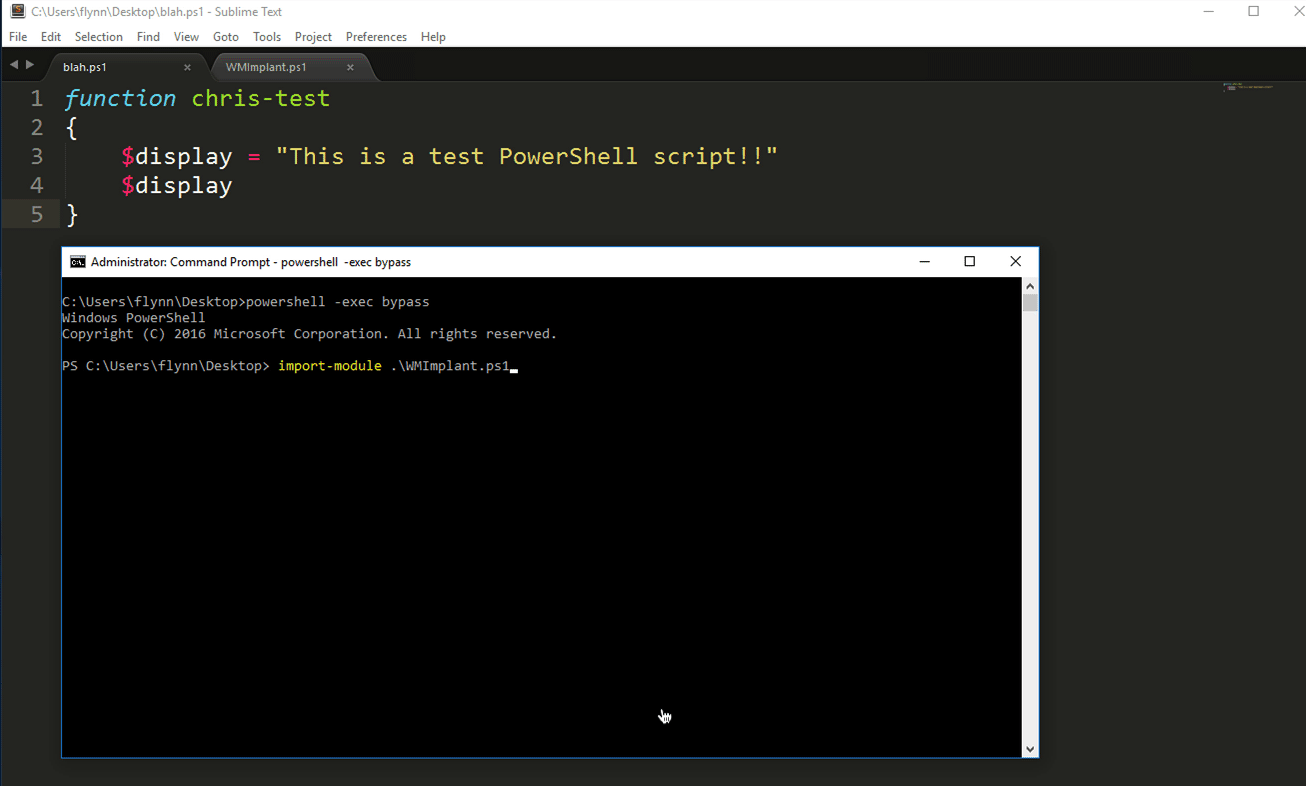Click the Command Prompt scrollbar thumb
The image size is (1306, 786).
pyautogui.click(x=1030, y=303)
